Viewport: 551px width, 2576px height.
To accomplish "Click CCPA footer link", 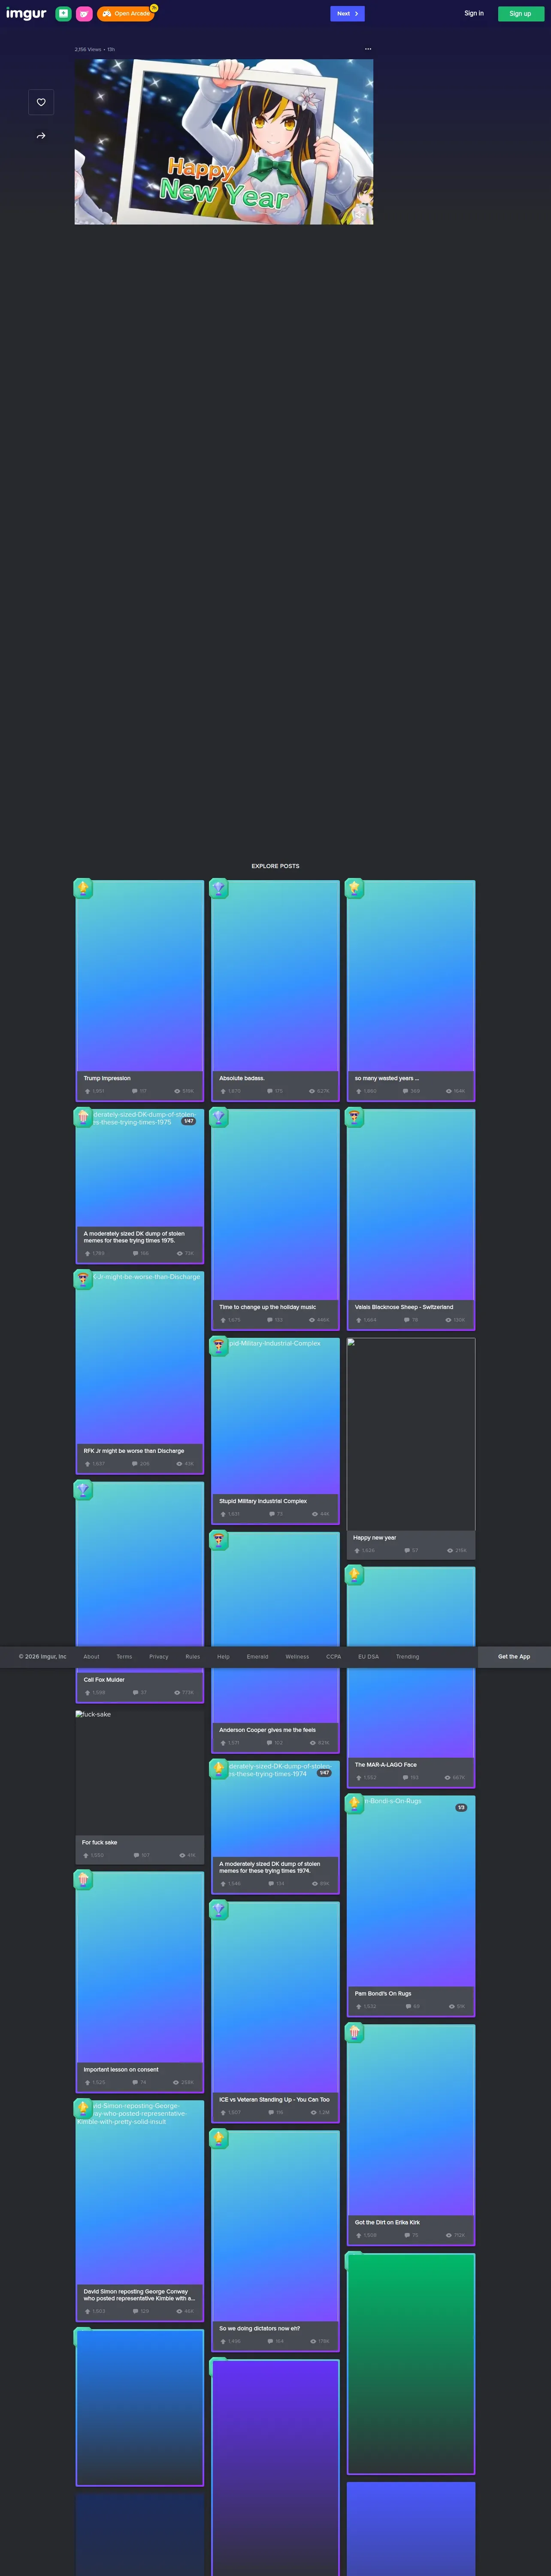I will [x=334, y=1656].
